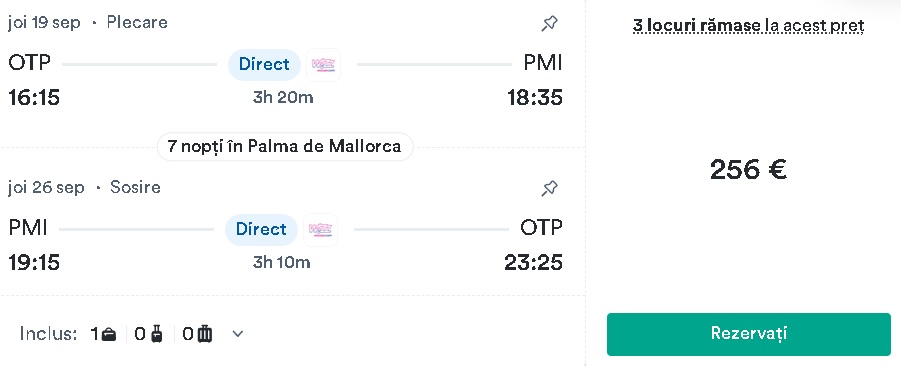Pin the return flight on 26 sep
Image resolution: width=901 pixels, height=366 pixels.
click(x=549, y=188)
